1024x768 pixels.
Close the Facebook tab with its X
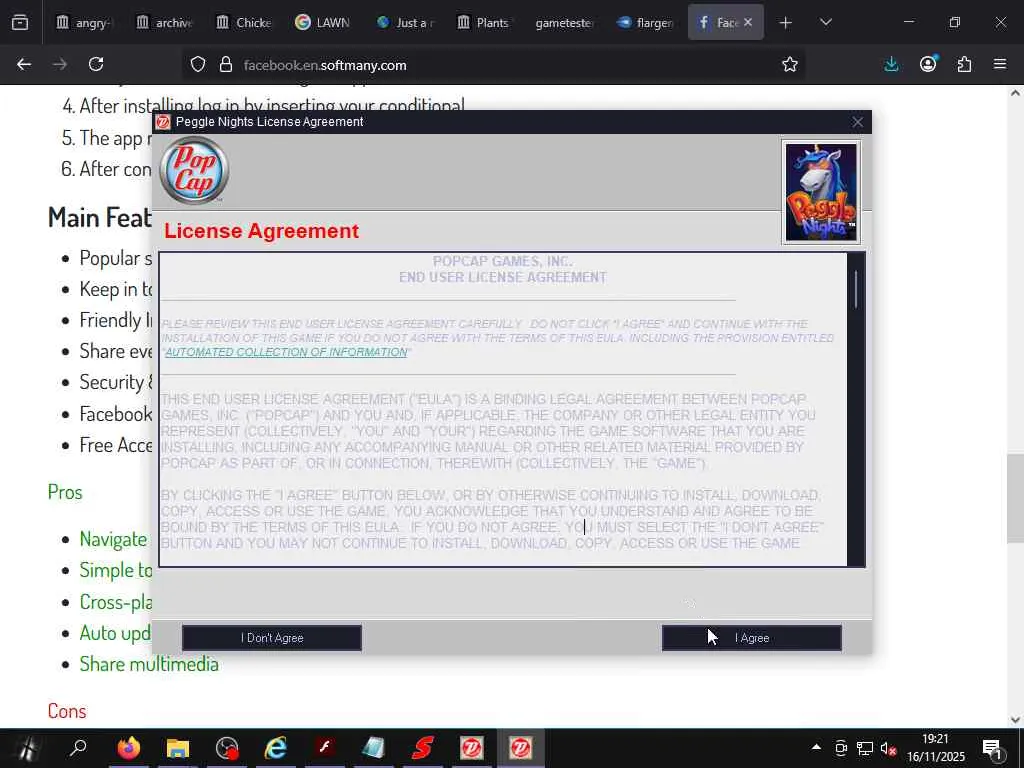click(748, 22)
